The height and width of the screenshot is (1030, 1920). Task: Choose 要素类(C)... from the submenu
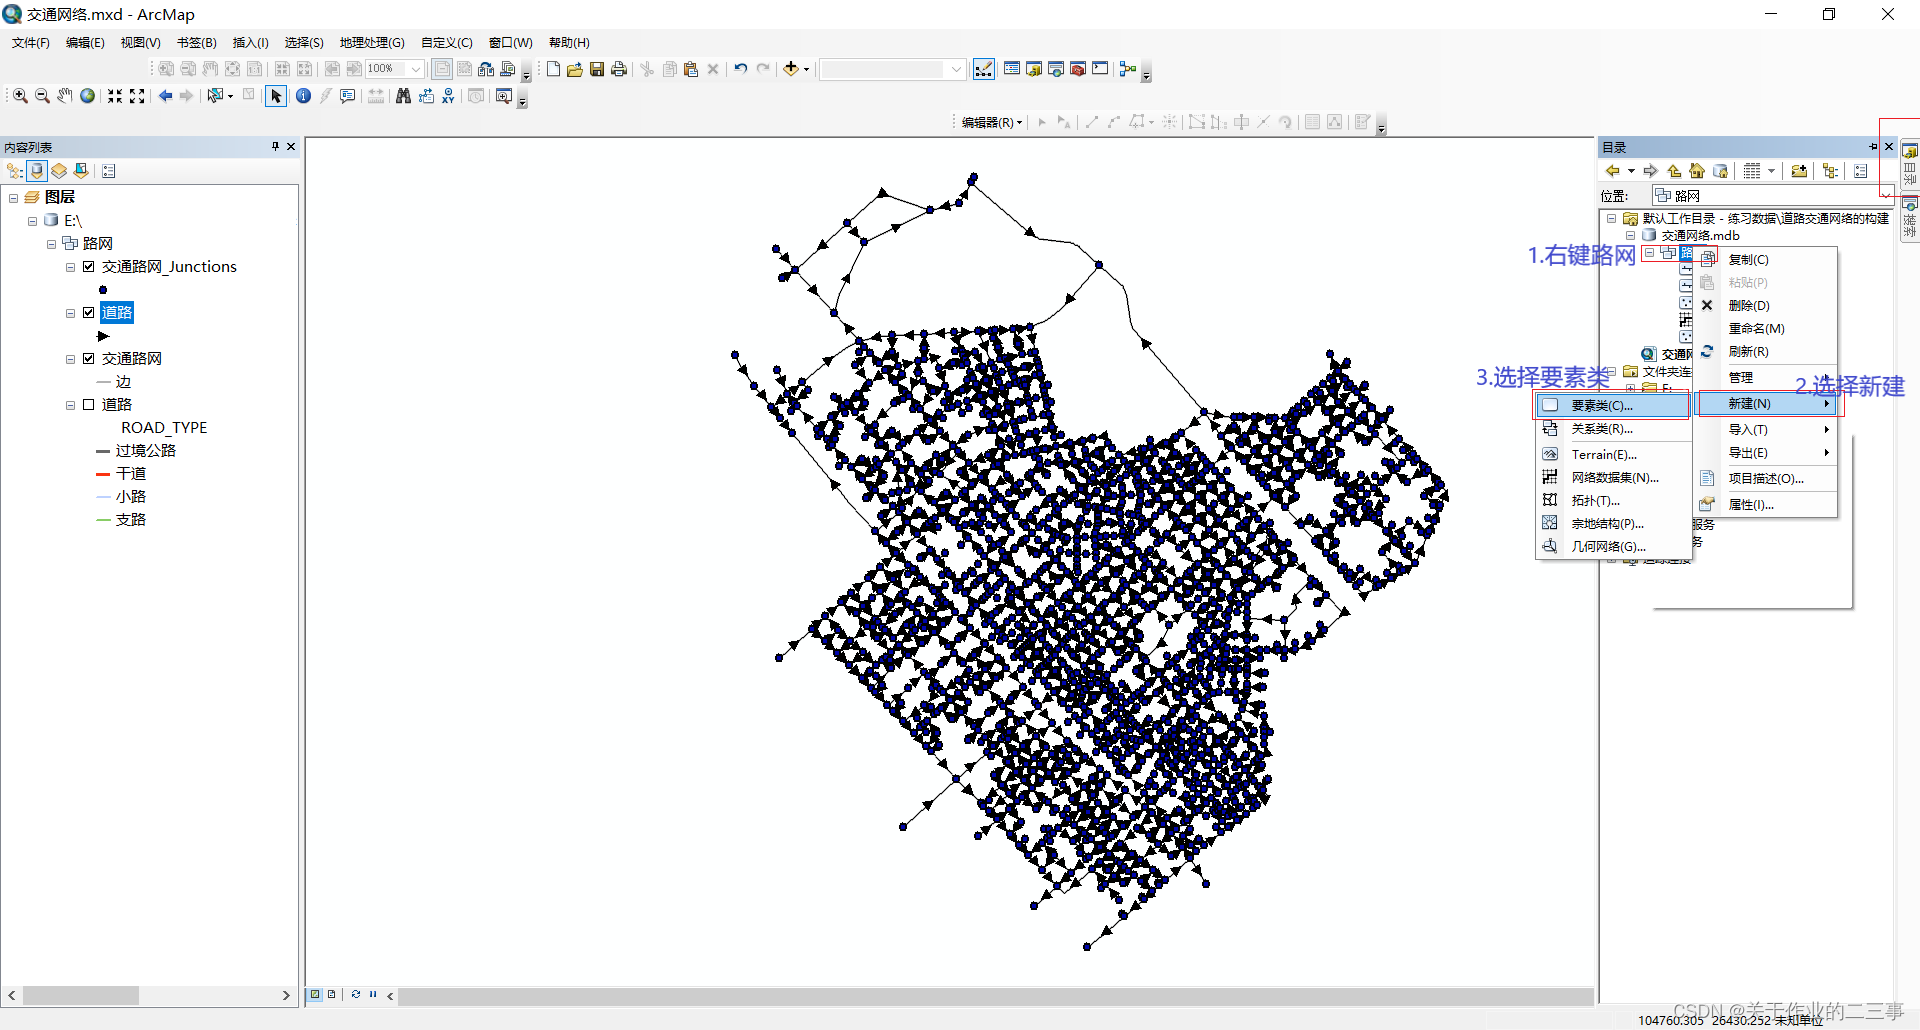tap(1613, 405)
